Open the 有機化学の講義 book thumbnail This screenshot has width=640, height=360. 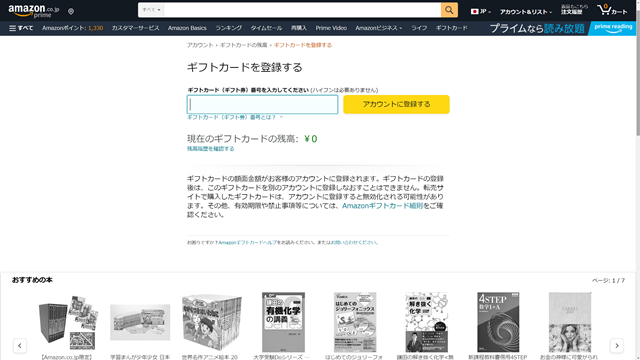point(283,322)
